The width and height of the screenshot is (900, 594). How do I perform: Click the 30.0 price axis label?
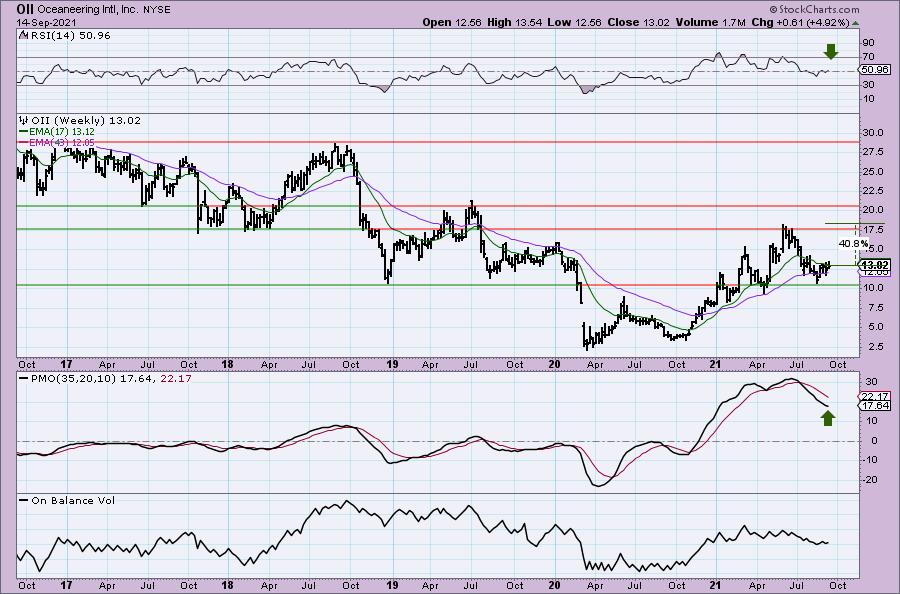coord(874,133)
